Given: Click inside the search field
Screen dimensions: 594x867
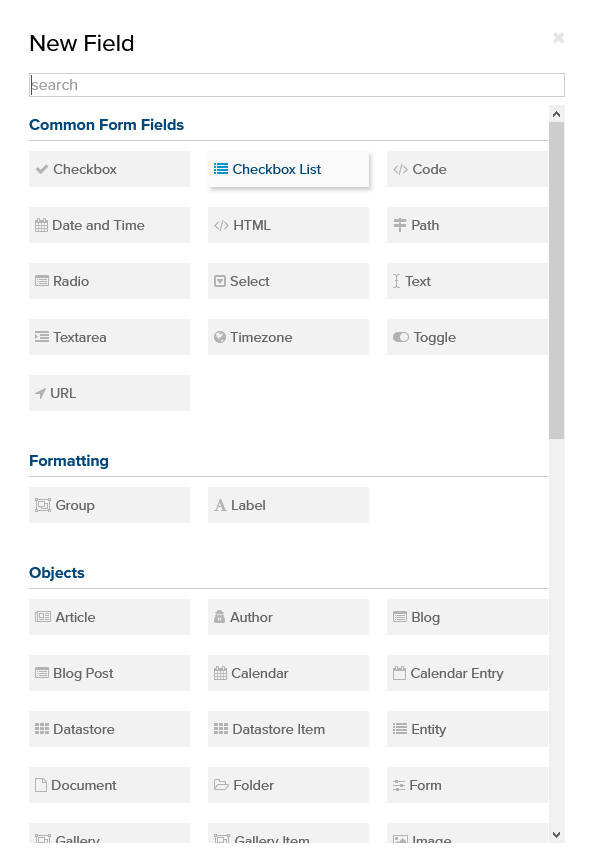Looking at the screenshot, I should [x=297, y=85].
